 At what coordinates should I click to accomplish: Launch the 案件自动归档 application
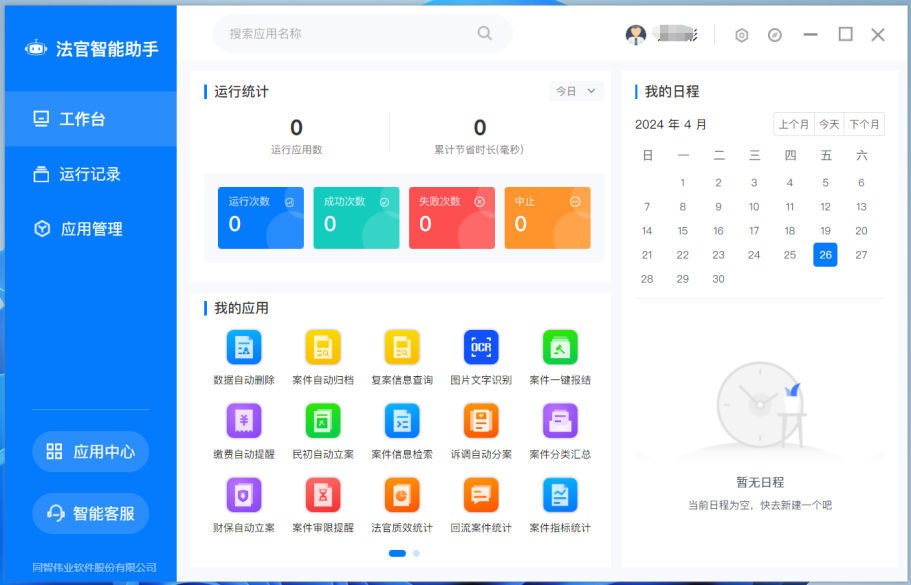point(323,348)
